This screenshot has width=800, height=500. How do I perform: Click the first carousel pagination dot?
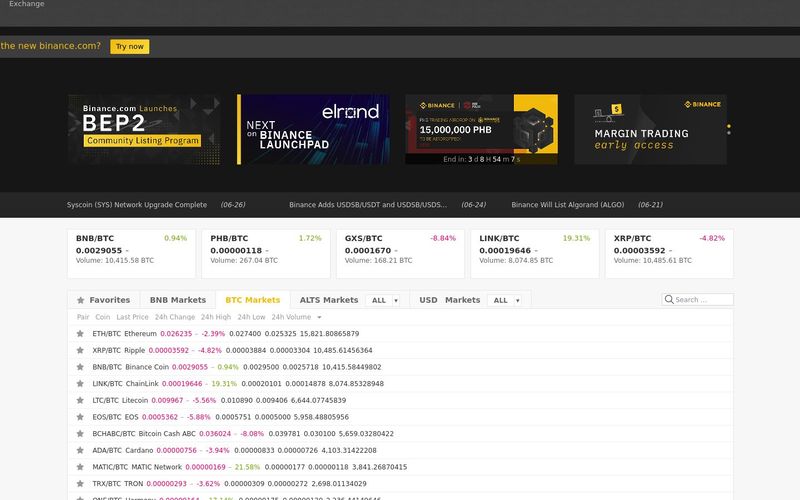pos(729,126)
